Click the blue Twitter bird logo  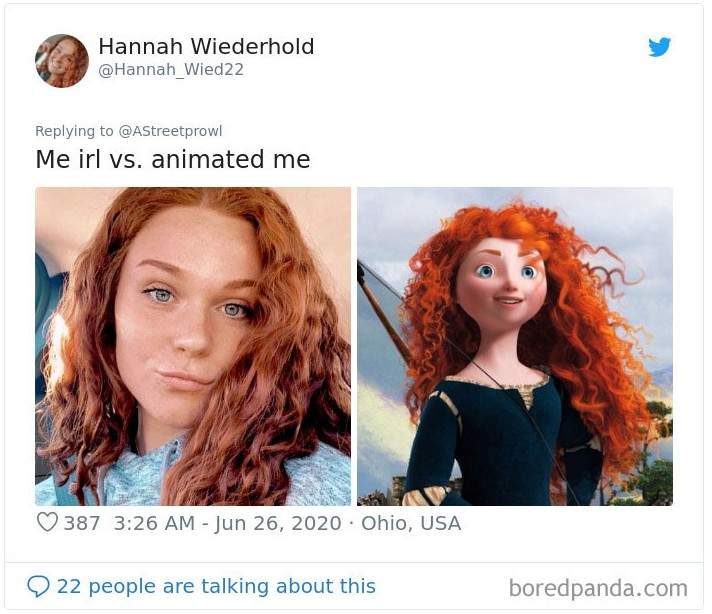pyautogui.click(x=659, y=47)
